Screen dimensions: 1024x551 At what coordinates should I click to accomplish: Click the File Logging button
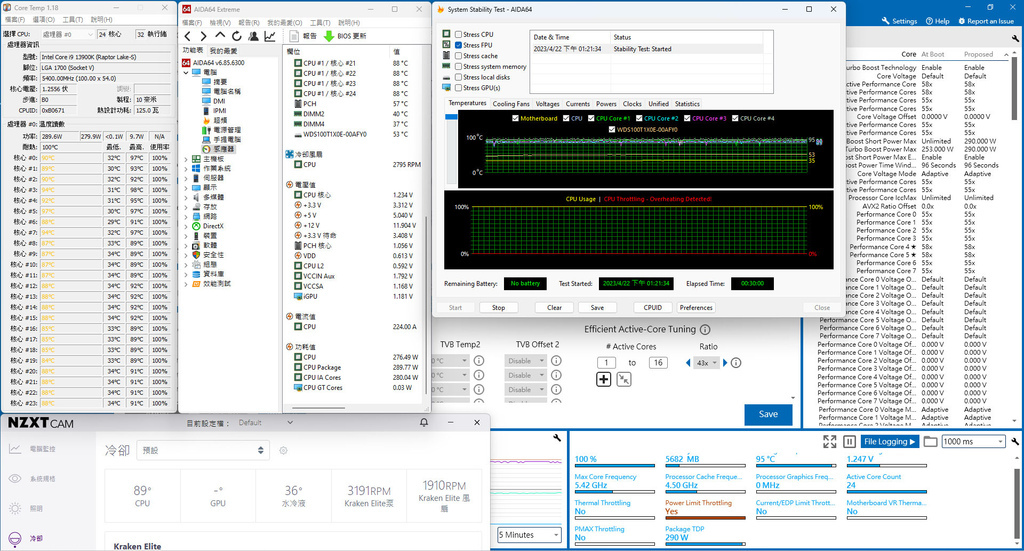pyautogui.click(x=889, y=442)
